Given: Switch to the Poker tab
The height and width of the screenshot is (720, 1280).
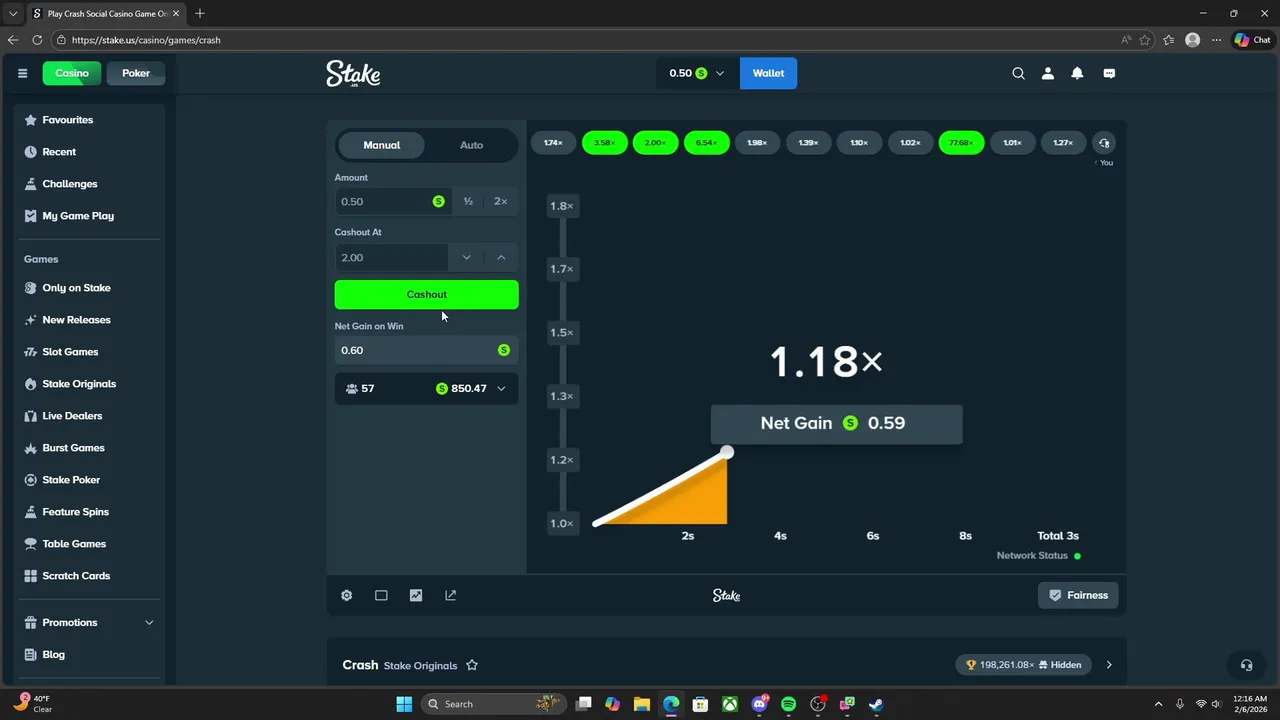Looking at the screenshot, I should tap(136, 73).
